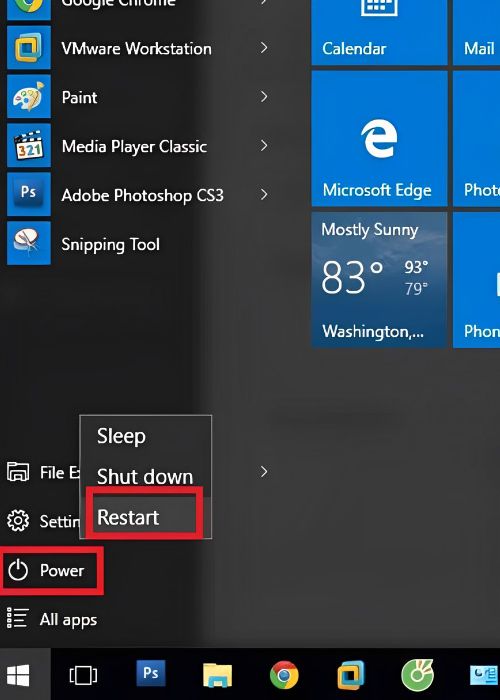
Task: Expand Adobe Photoshop CS3 jump list arrow
Action: click(x=264, y=194)
